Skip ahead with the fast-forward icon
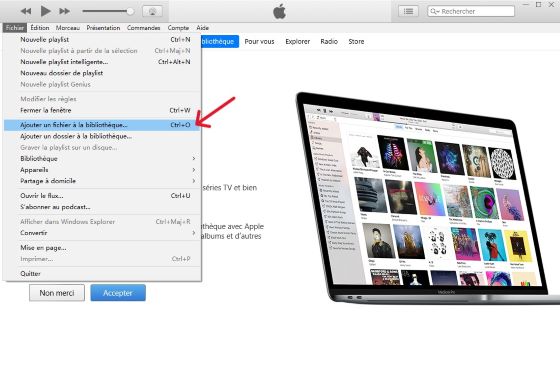This screenshot has width=560, height=369. (65, 11)
